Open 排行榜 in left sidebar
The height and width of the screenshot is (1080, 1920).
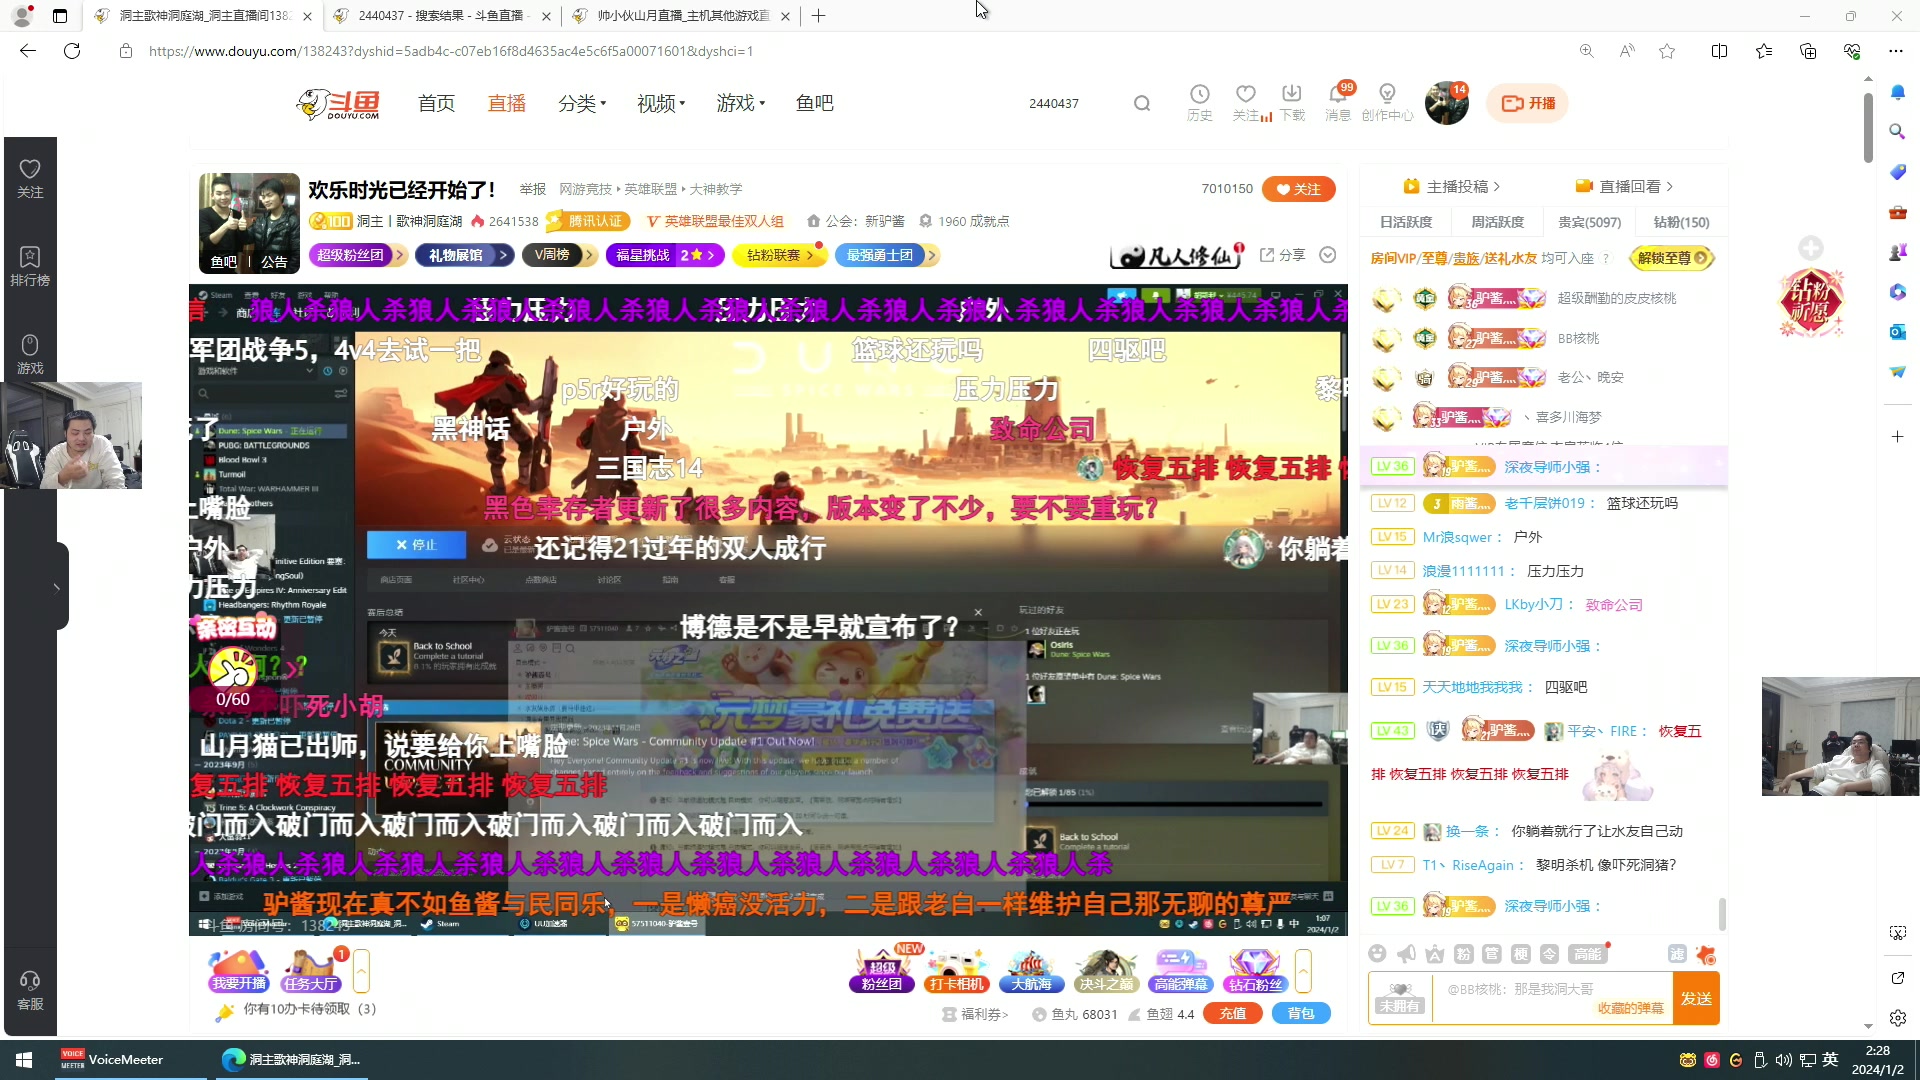coord(30,267)
